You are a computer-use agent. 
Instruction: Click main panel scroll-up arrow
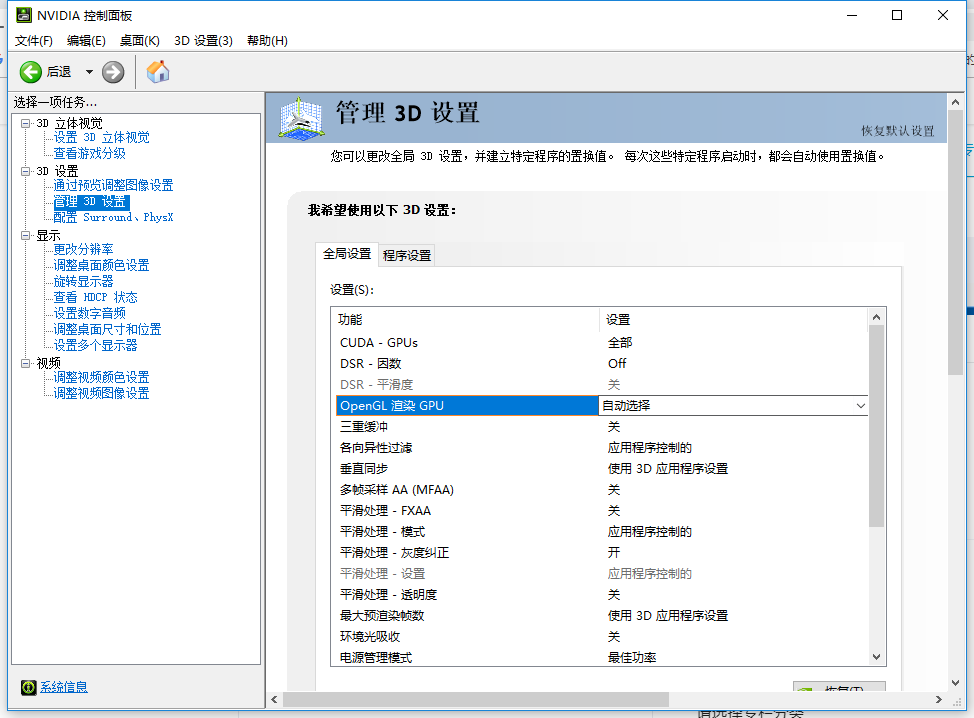tap(955, 102)
